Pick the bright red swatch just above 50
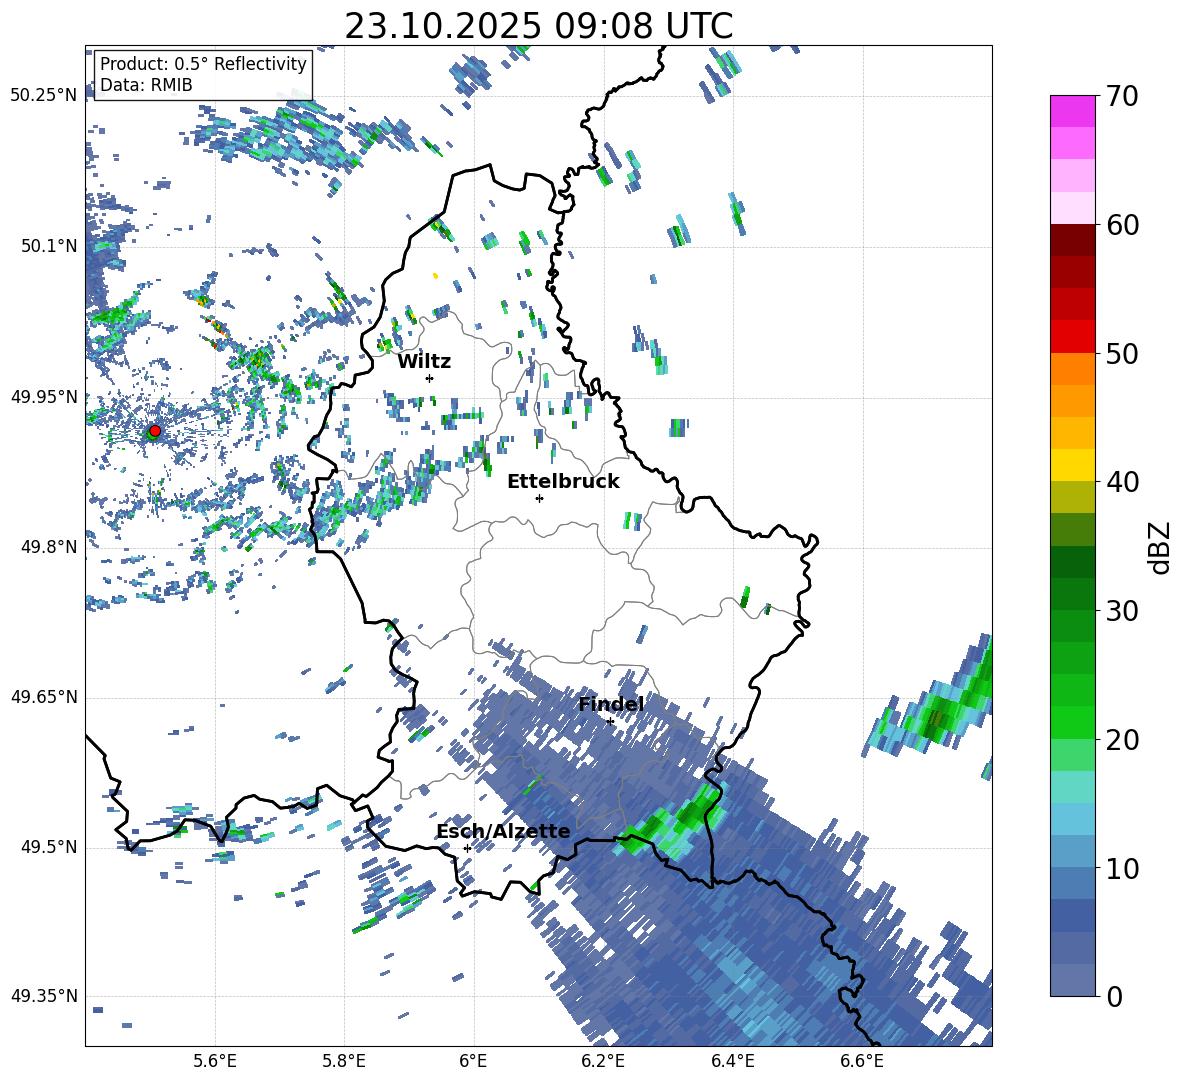The image size is (1184, 1081). pyautogui.click(x=1072, y=337)
